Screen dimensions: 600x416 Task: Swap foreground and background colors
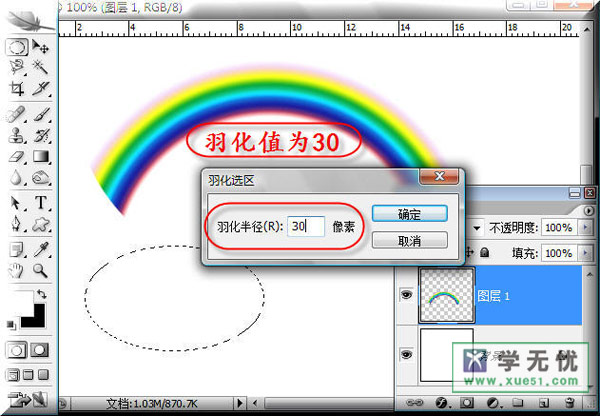pos(41,294)
